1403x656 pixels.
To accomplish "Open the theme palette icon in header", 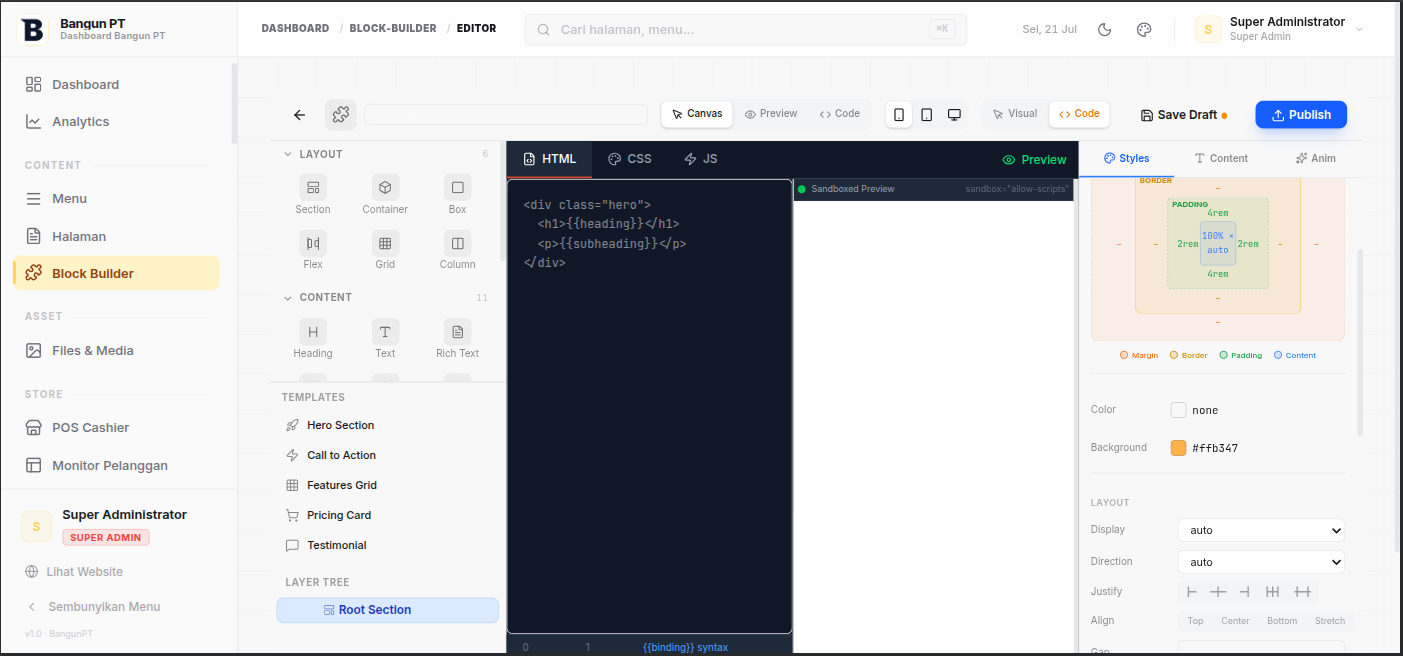I will click(1144, 30).
